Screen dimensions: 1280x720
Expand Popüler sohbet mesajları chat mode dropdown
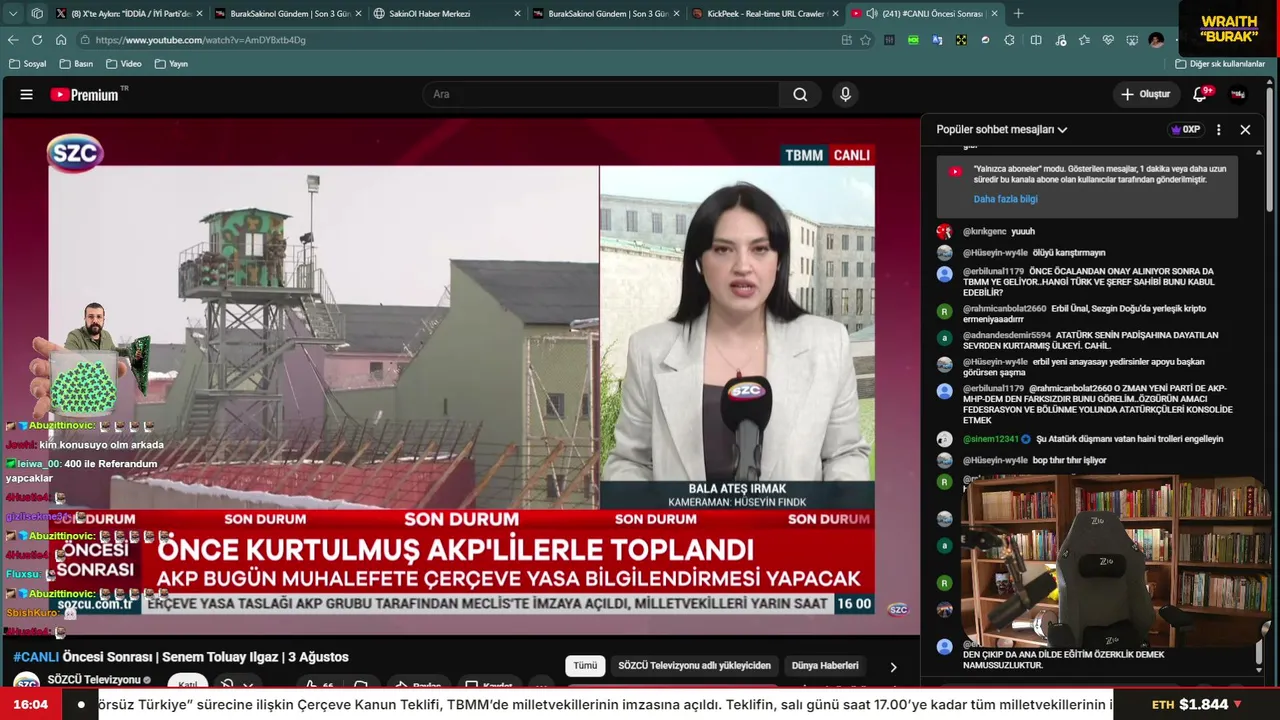point(1002,130)
